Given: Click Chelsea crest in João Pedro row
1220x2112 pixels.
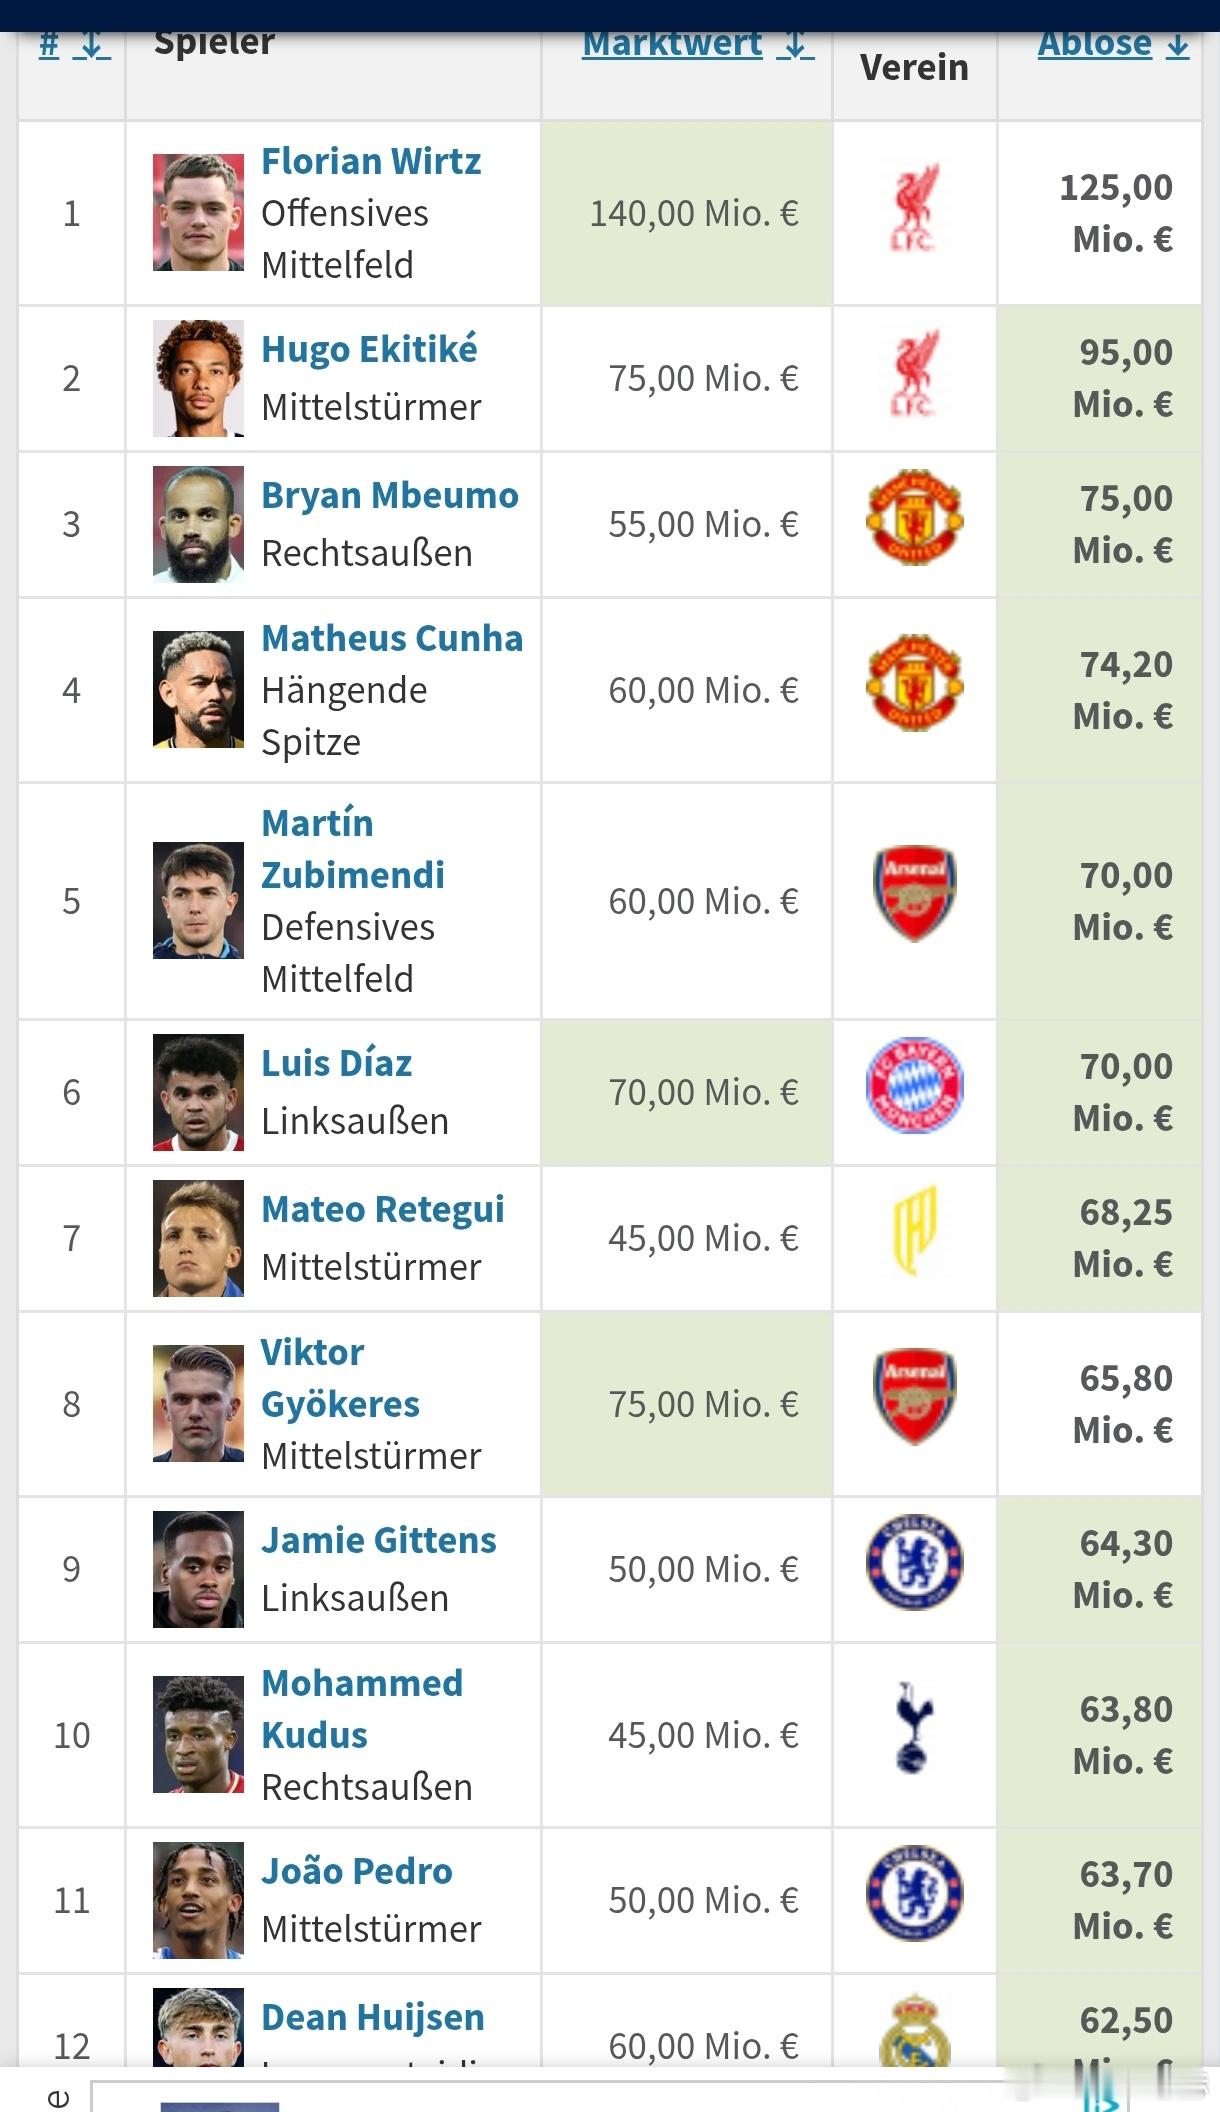Looking at the screenshot, I should (914, 1893).
